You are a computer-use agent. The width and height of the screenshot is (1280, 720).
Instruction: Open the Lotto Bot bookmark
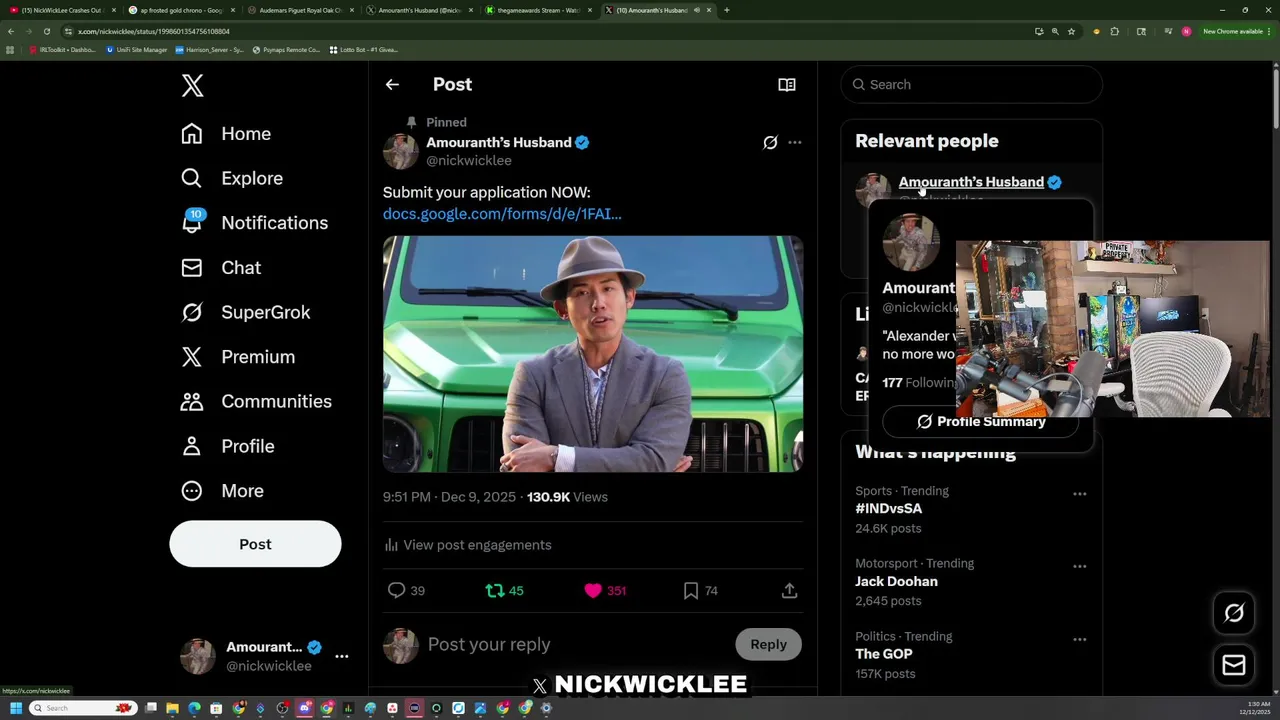[363, 50]
